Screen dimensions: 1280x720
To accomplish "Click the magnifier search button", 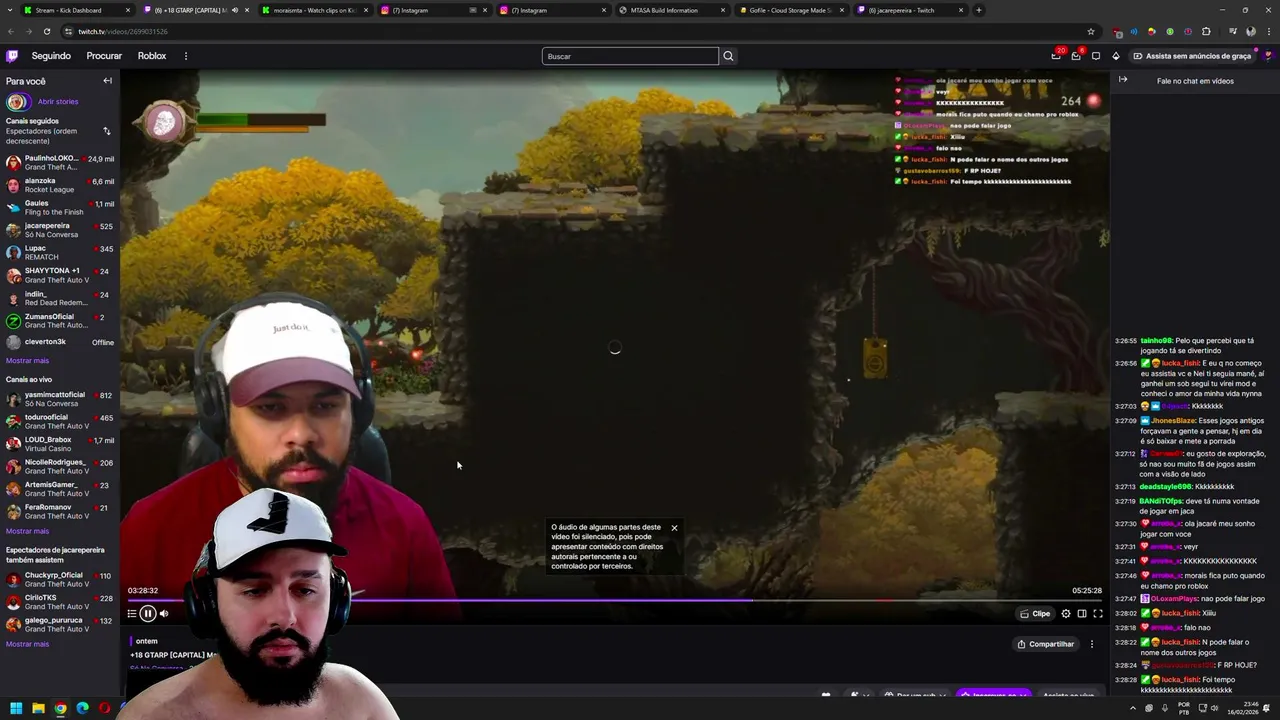I will pos(728,56).
